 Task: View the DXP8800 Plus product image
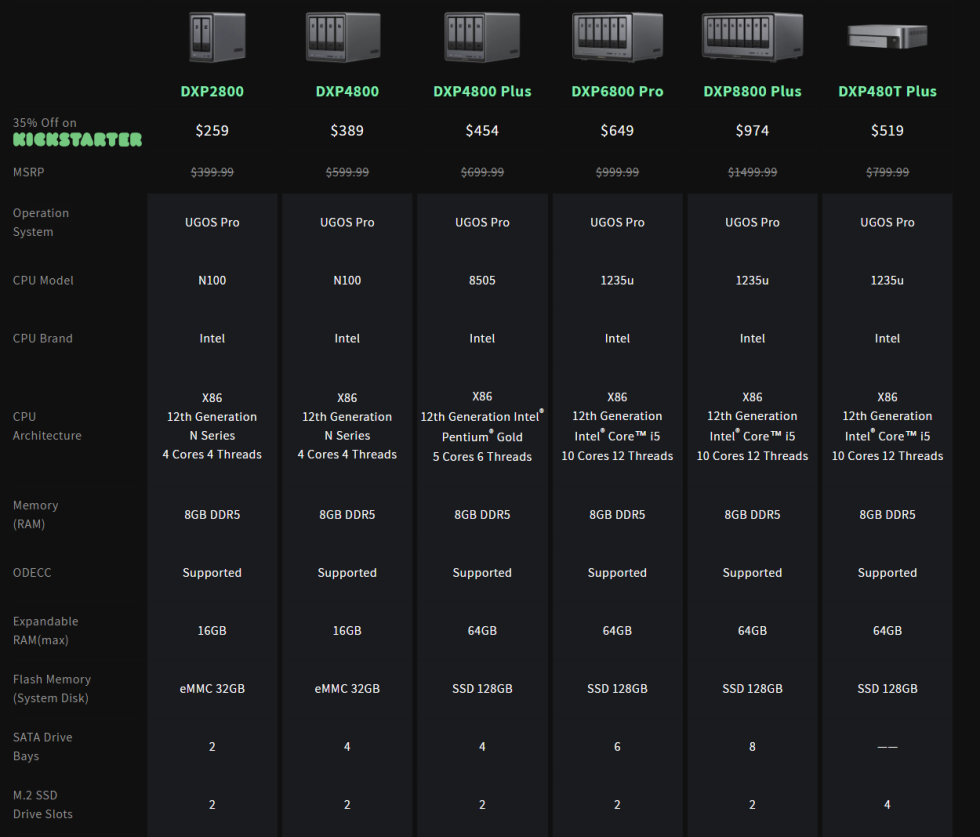(x=752, y=38)
